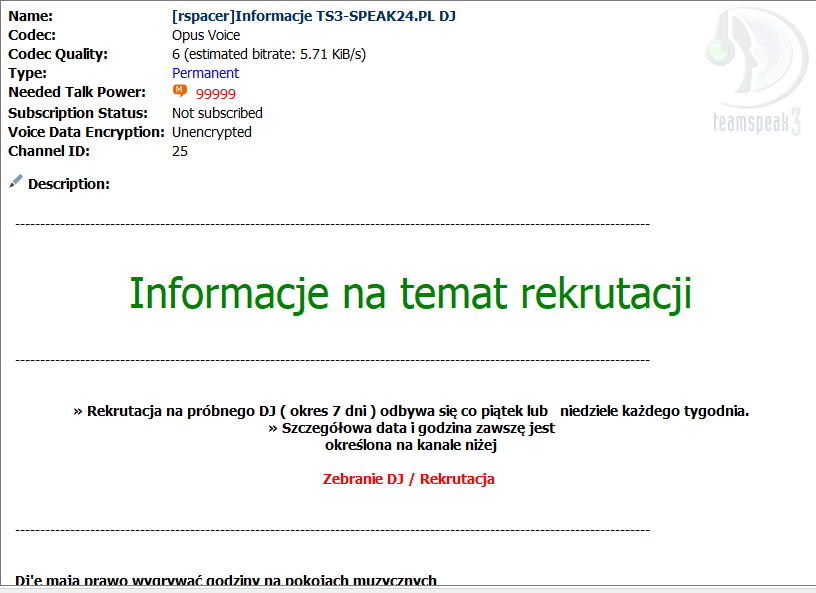Click the blue Permanent type value

205,73
